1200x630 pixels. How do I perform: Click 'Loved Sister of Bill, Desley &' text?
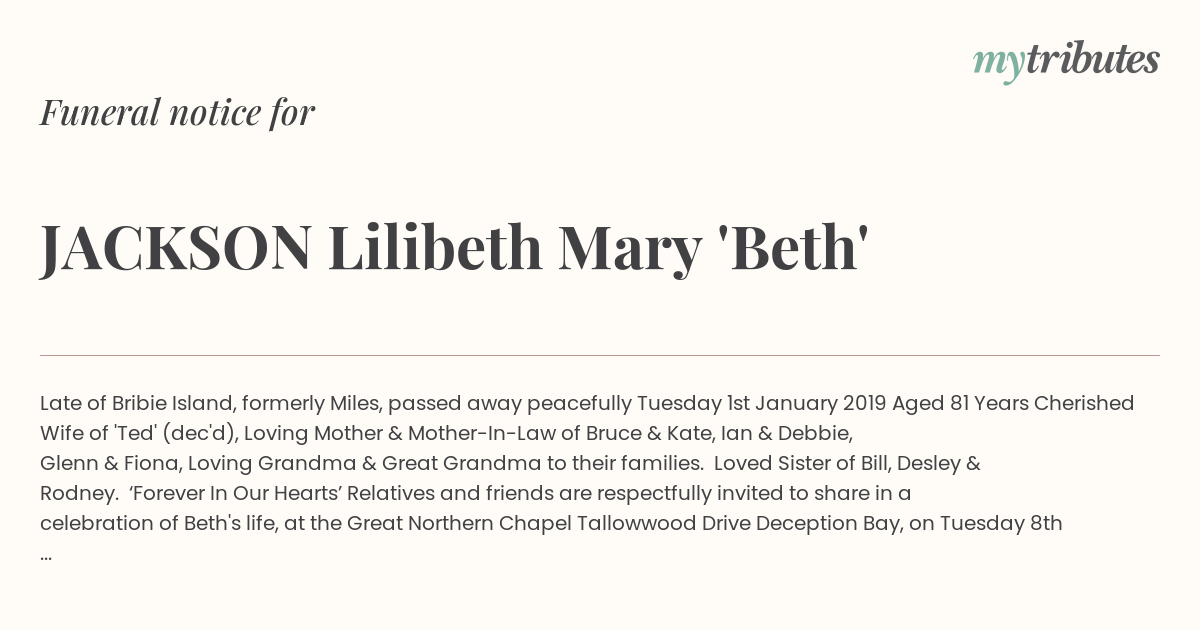pos(846,464)
